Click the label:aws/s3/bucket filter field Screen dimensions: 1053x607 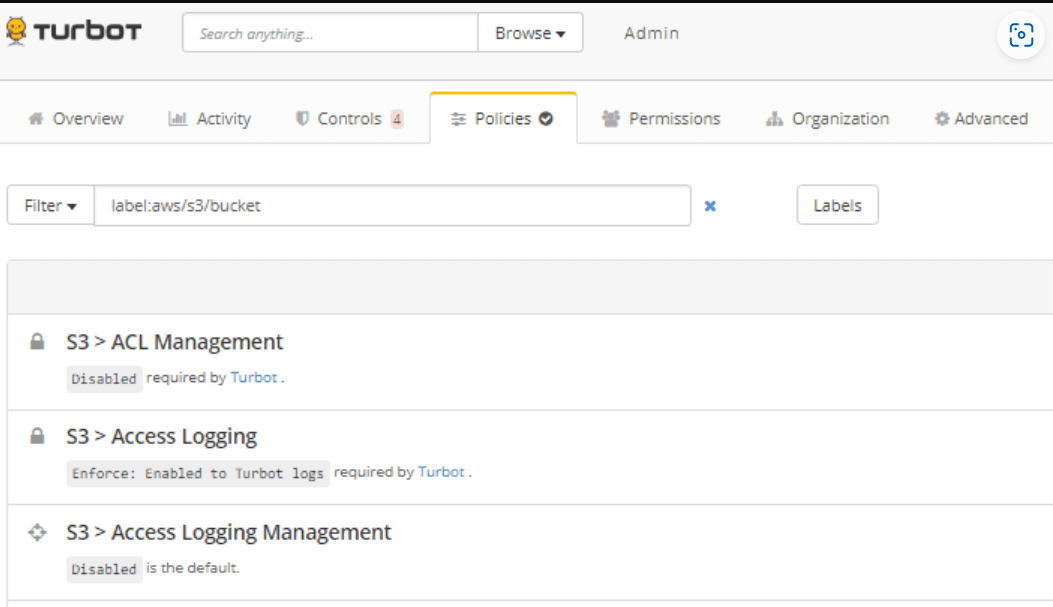tap(392, 205)
